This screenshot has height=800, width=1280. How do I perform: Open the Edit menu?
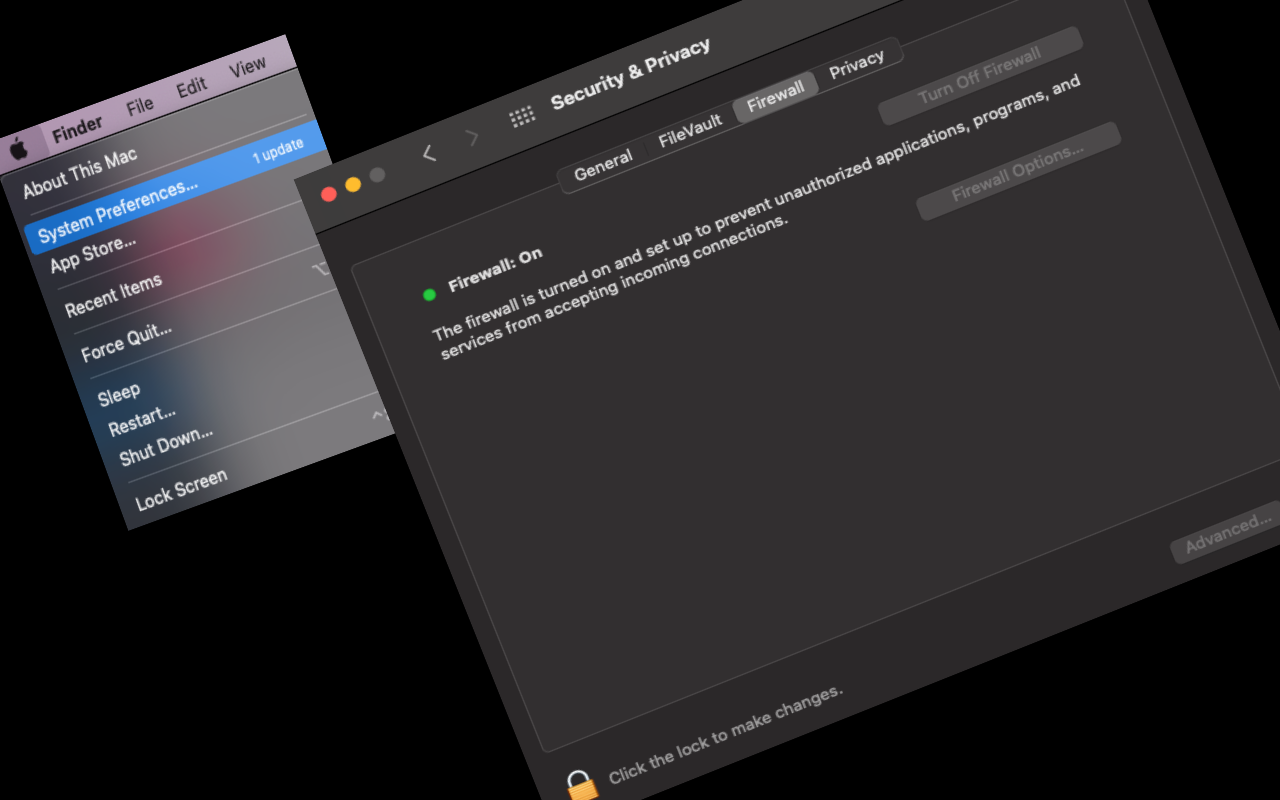tap(191, 88)
